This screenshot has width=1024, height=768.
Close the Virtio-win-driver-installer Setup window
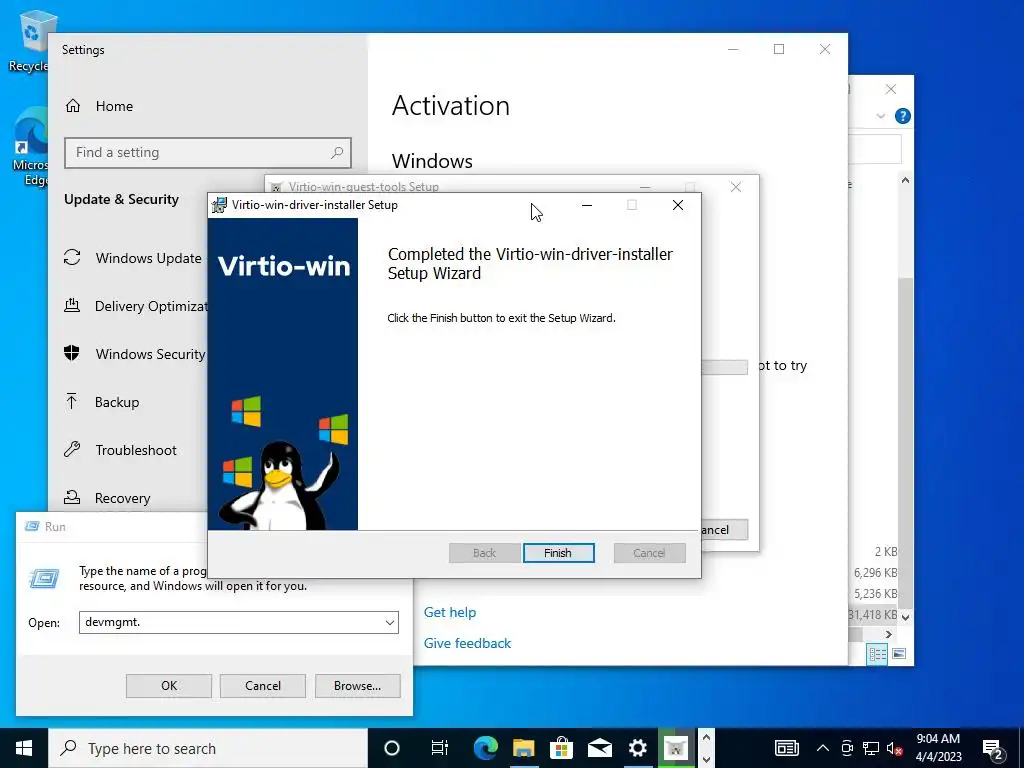678,205
